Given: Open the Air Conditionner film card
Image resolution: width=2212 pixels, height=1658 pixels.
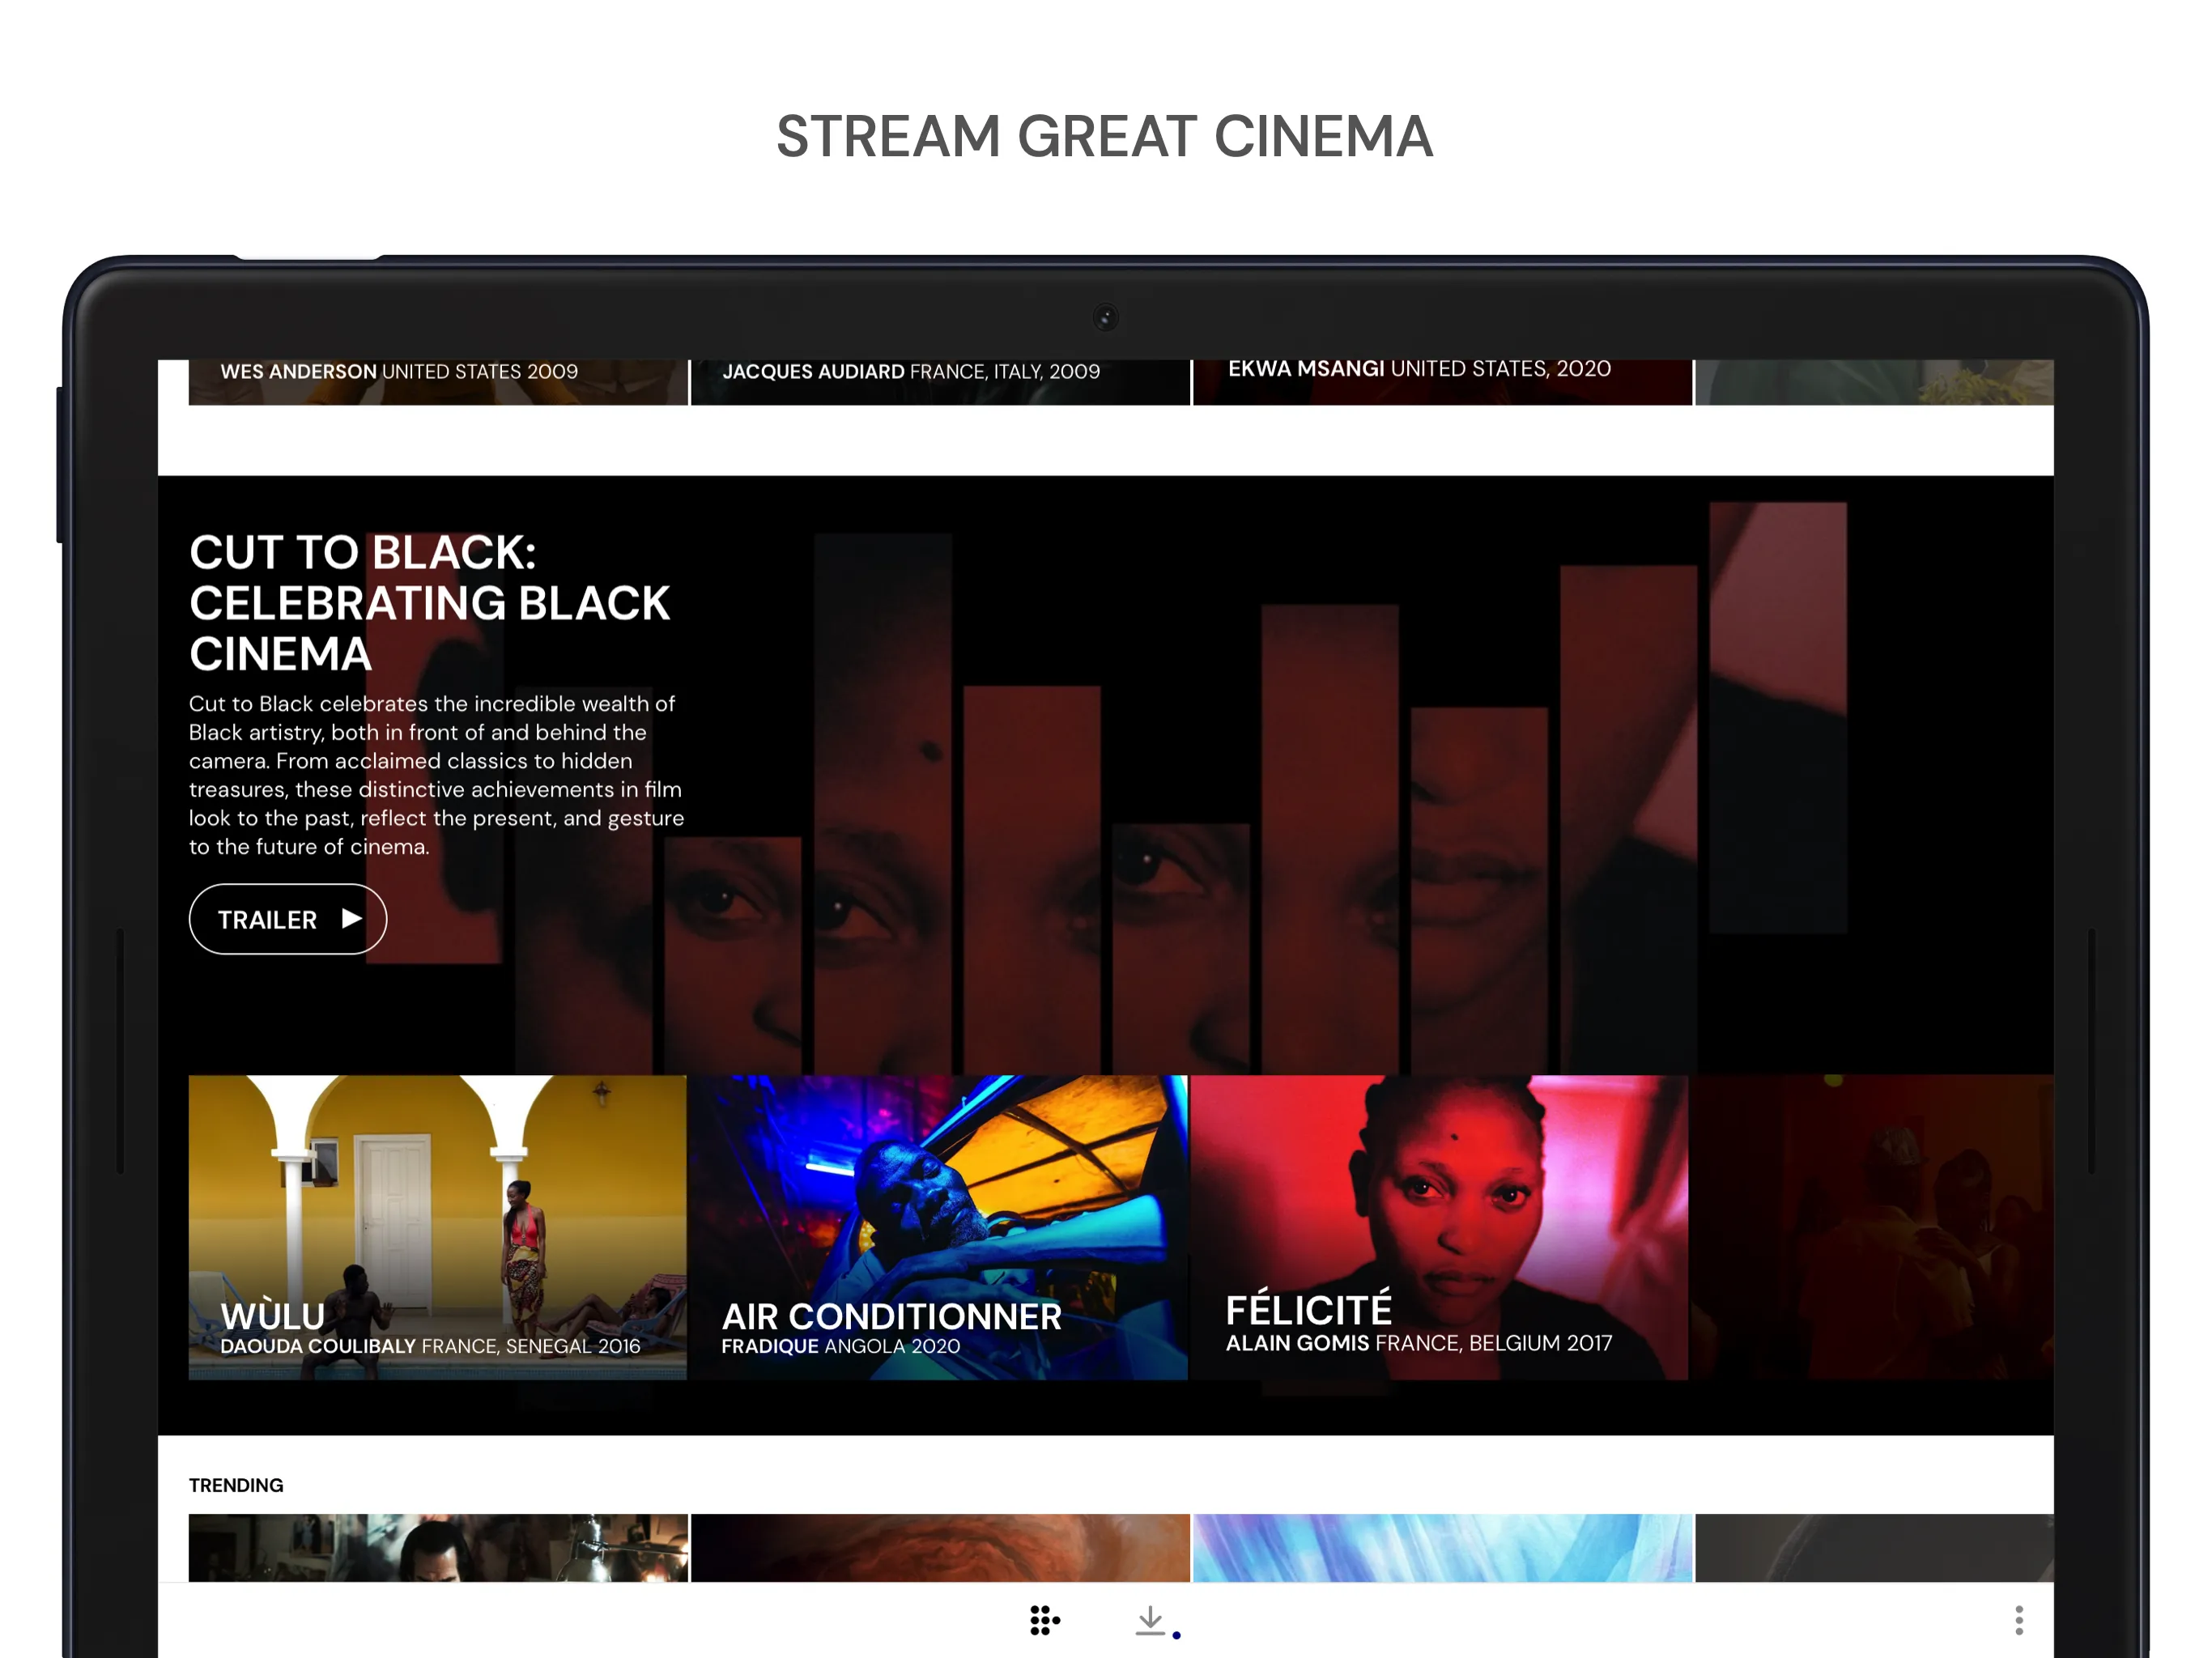Looking at the screenshot, I should pyautogui.click(x=939, y=1227).
